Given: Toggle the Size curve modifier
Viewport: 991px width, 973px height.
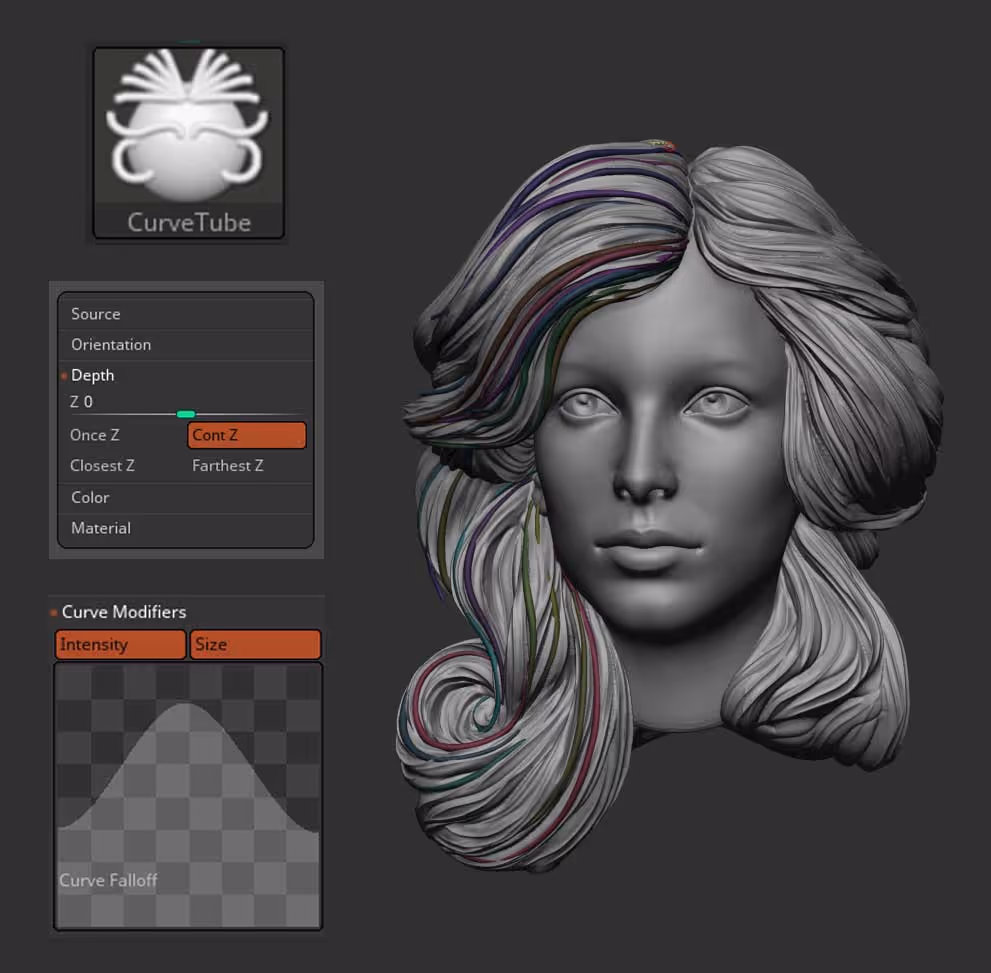Looking at the screenshot, I should coord(255,644).
